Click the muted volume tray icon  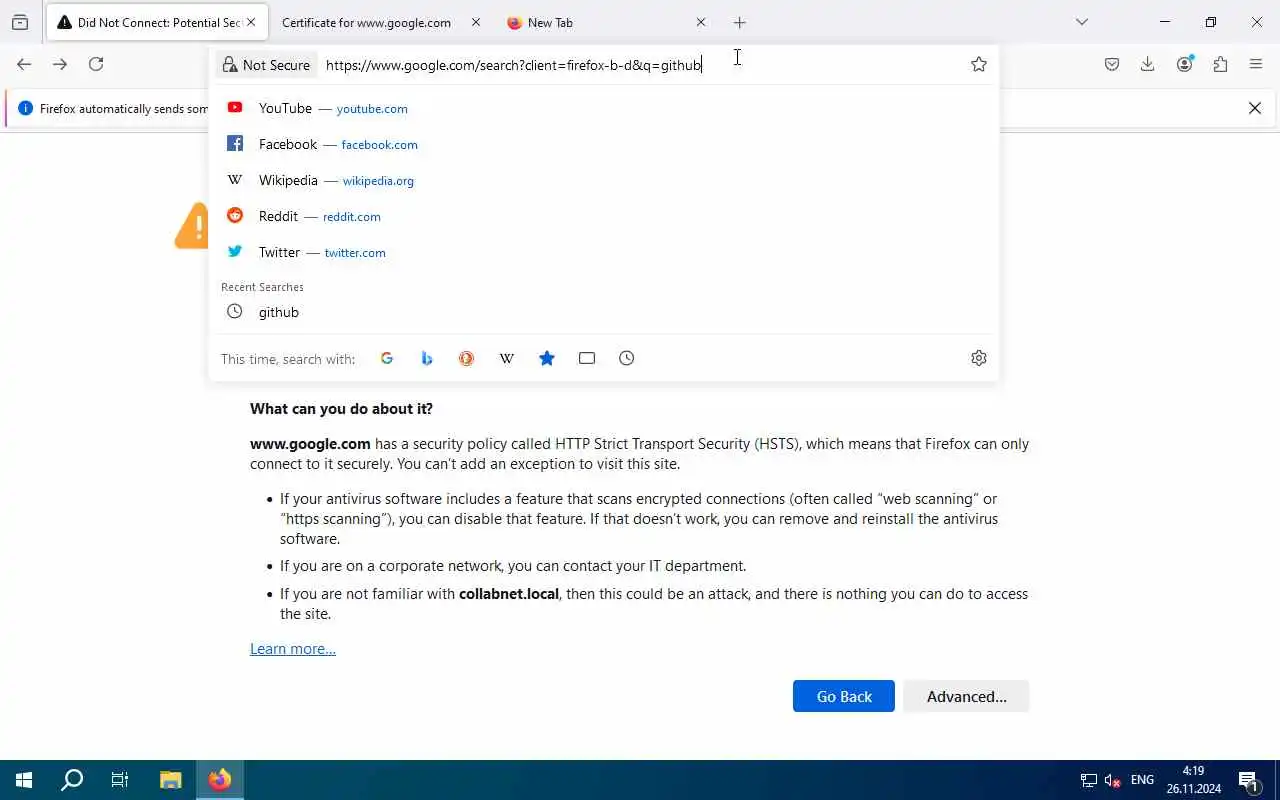click(x=1113, y=780)
